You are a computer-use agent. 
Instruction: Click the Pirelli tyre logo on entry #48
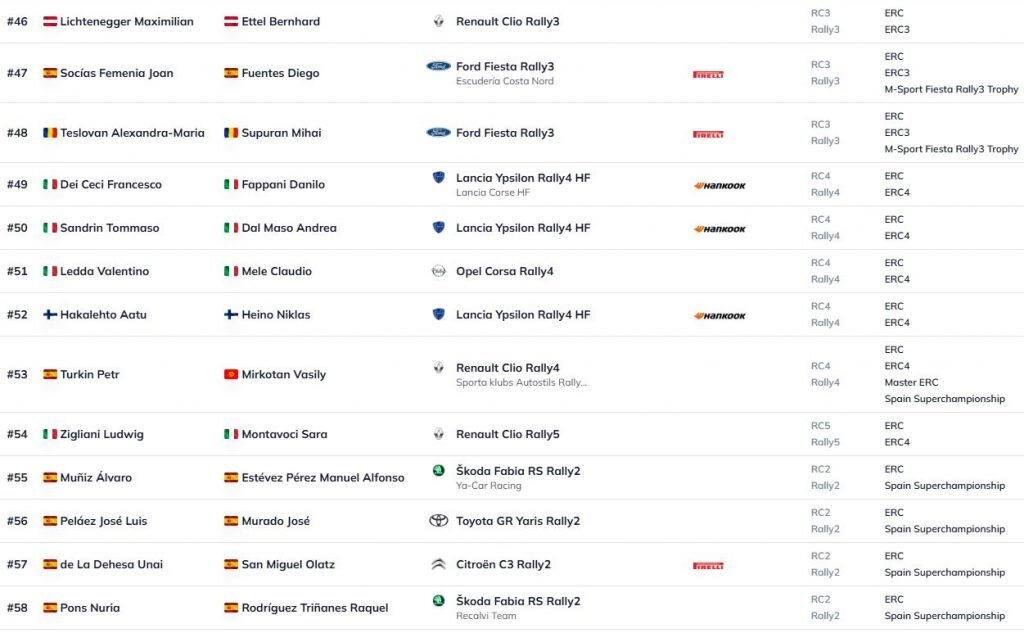coord(708,133)
